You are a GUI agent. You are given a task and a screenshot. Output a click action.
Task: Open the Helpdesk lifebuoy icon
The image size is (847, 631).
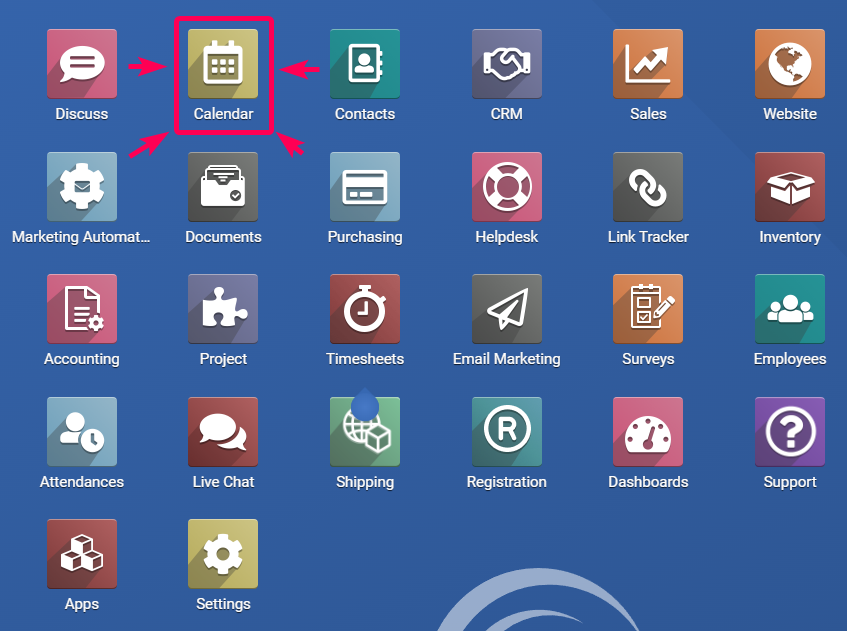[x=507, y=186]
